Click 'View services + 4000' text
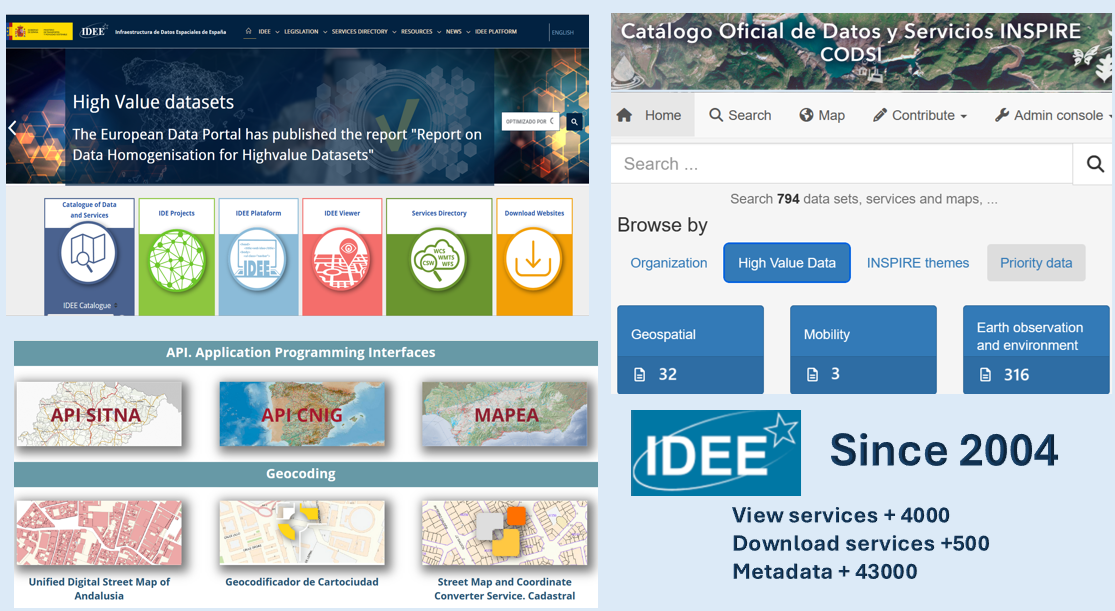 (x=841, y=515)
